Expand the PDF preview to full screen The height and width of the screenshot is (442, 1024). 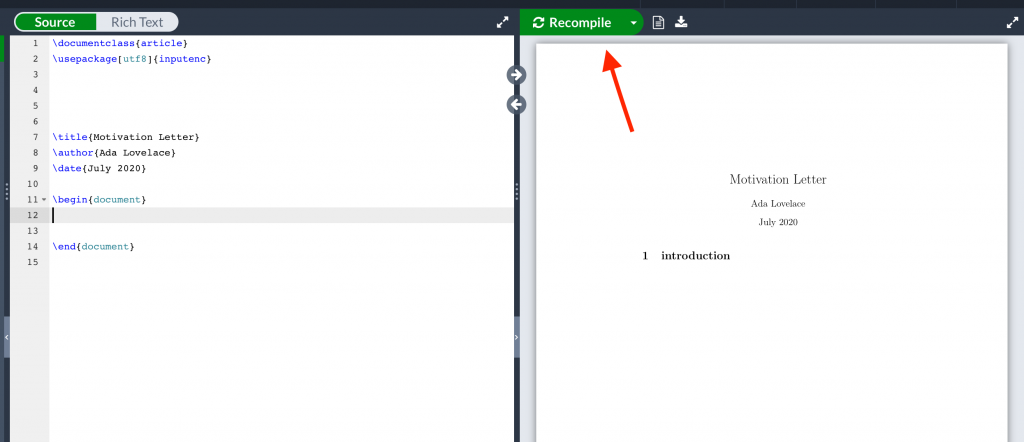(1012, 22)
